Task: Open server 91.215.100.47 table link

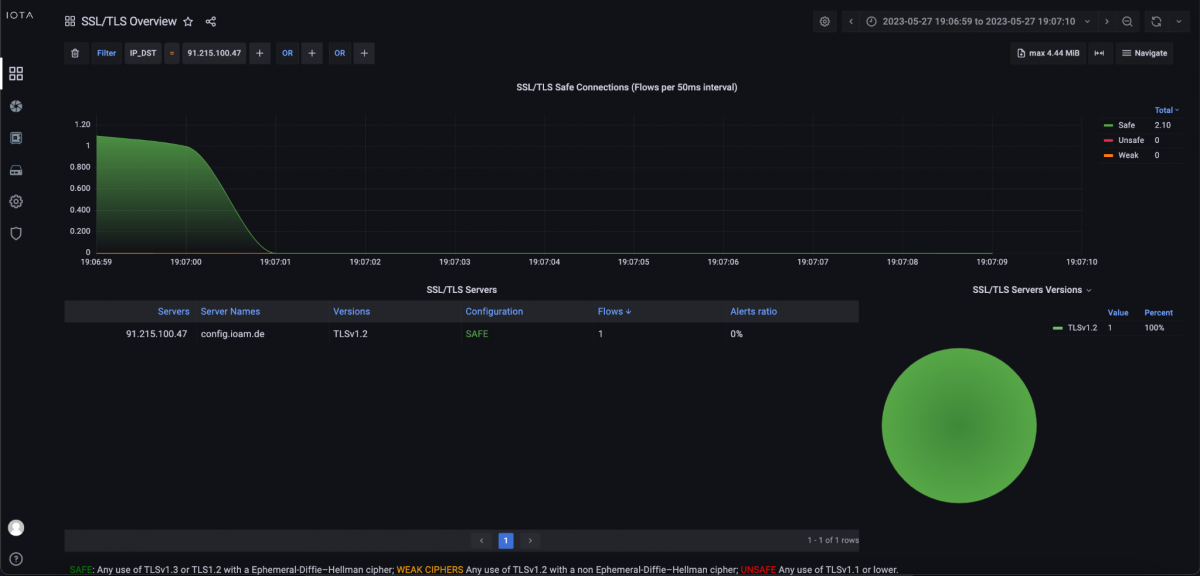Action: [156, 334]
